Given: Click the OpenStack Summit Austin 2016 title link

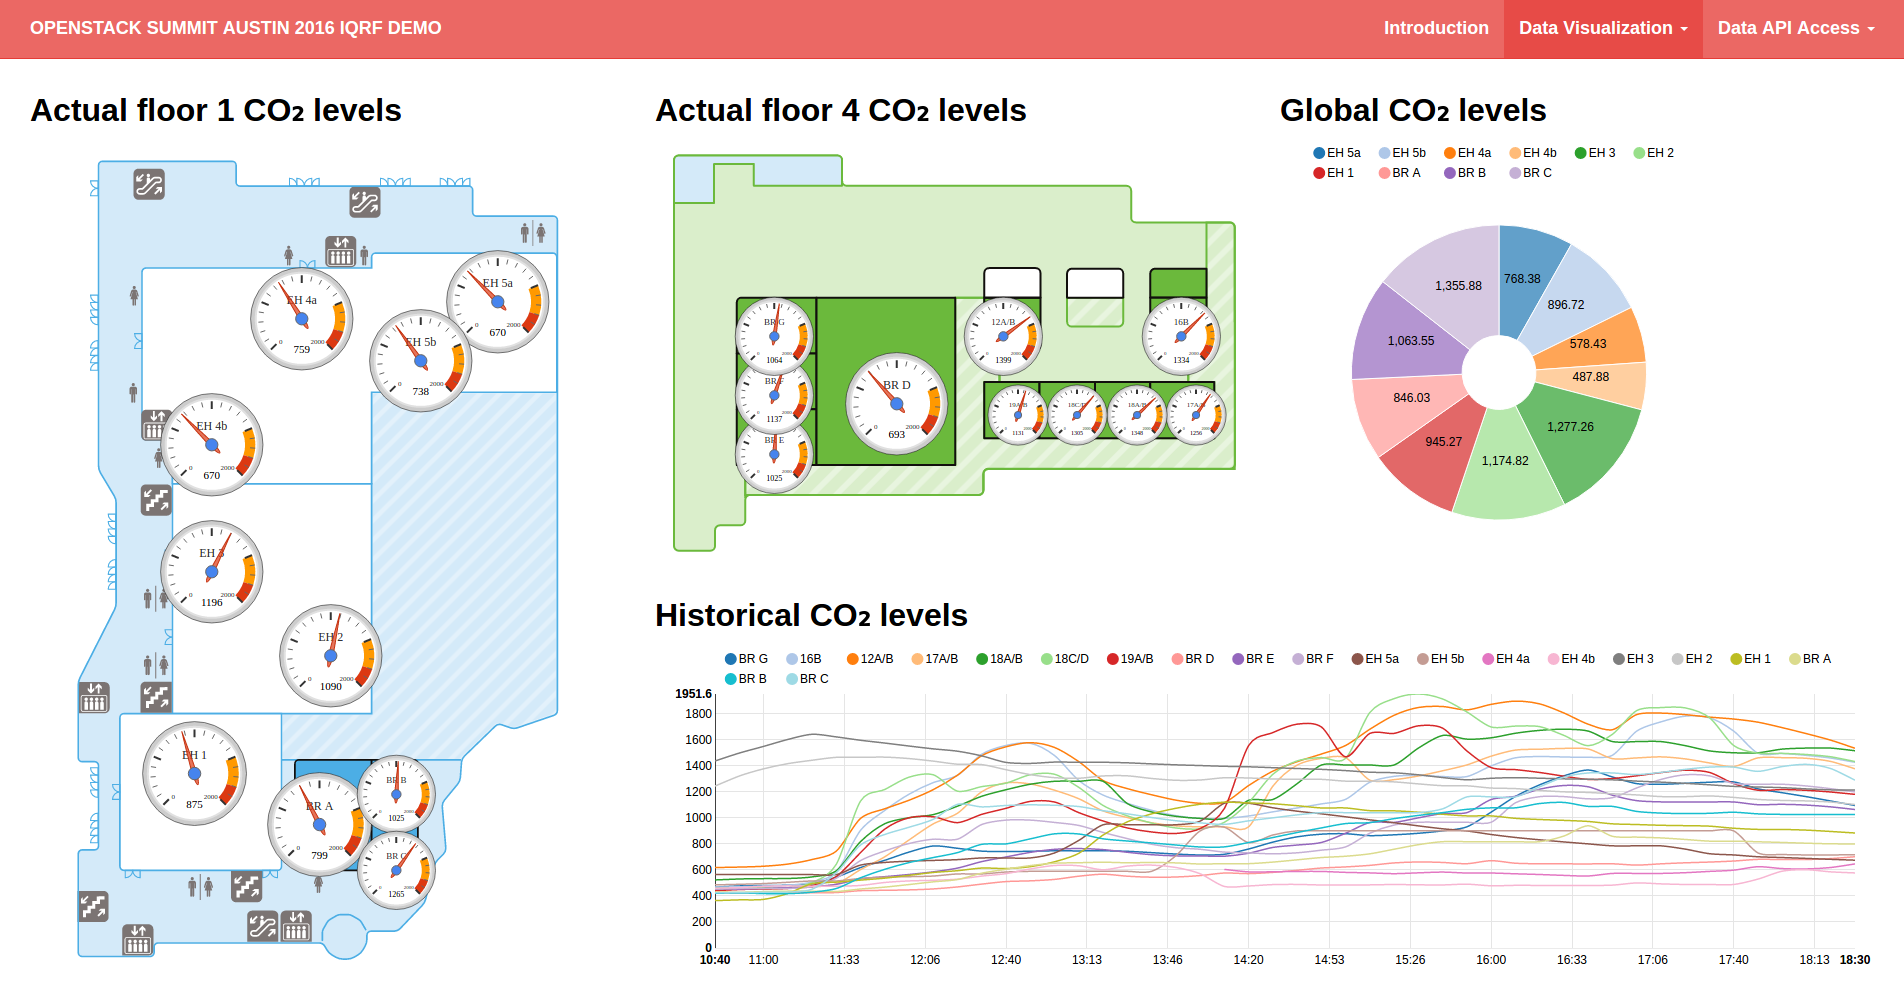Looking at the screenshot, I should point(236,28).
